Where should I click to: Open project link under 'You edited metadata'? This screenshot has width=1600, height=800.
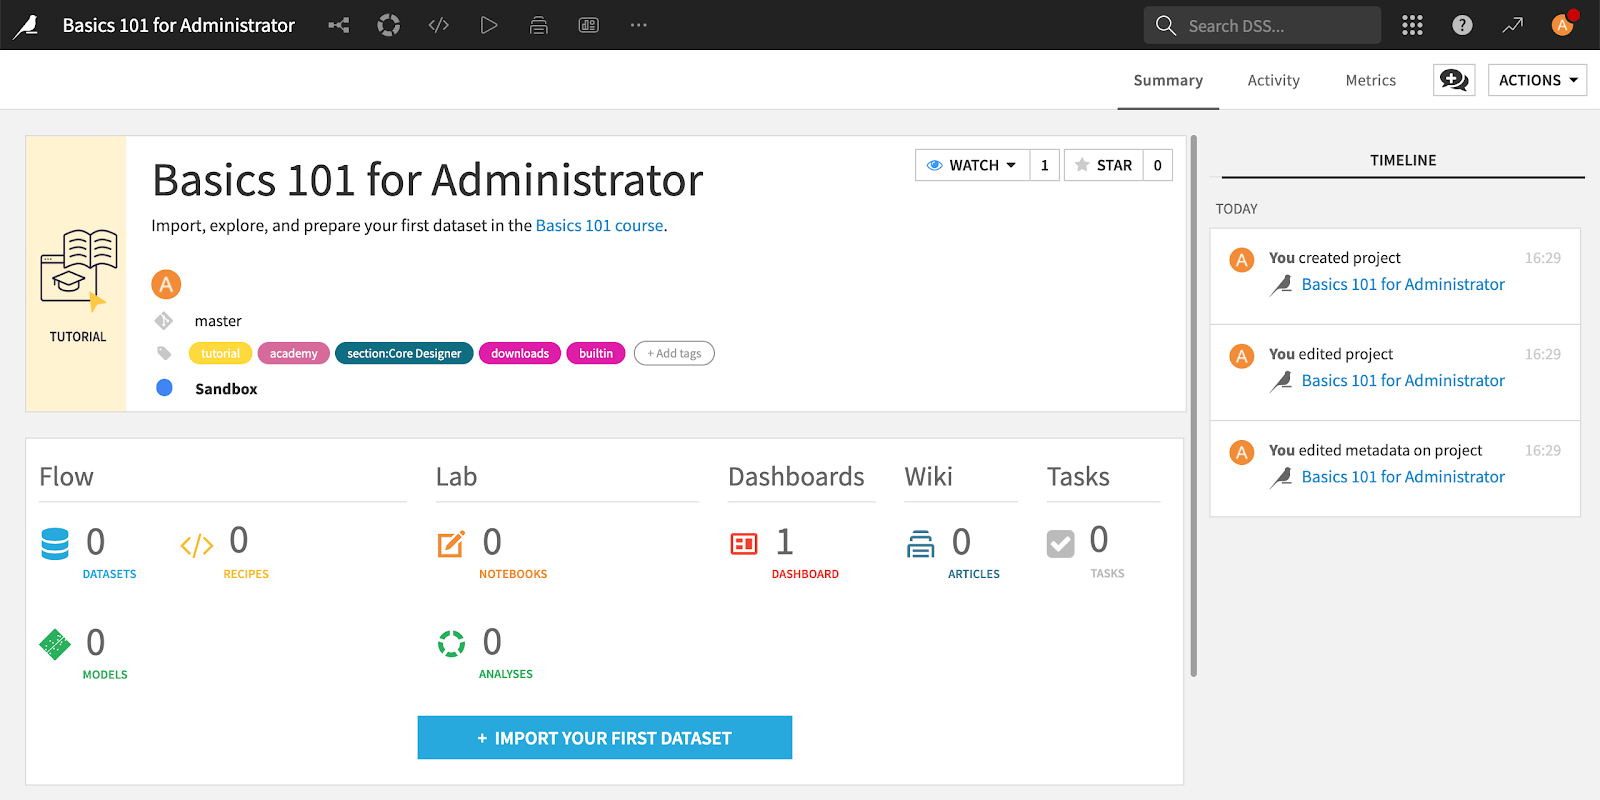point(1403,477)
